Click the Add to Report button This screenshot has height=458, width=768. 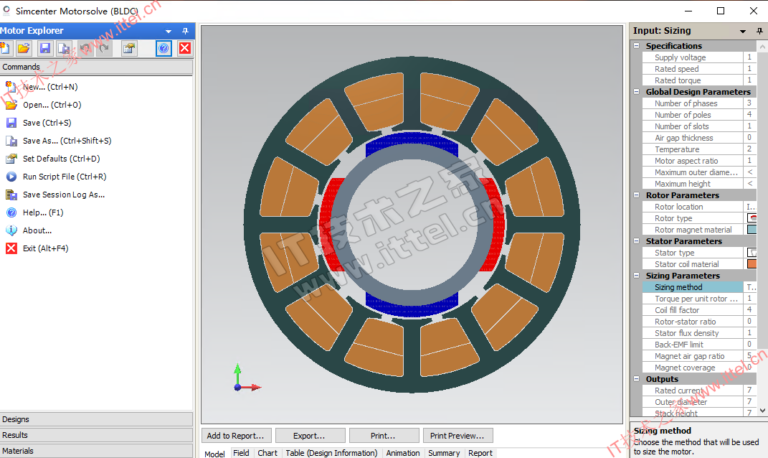click(235, 436)
